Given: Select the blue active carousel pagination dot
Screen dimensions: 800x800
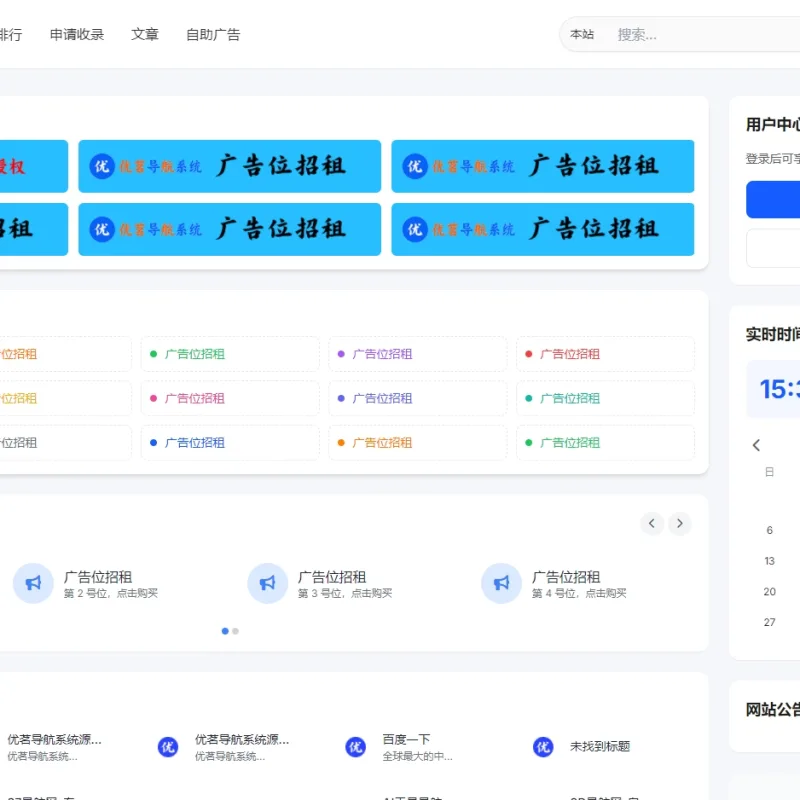Looking at the screenshot, I should tap(225, 631).
